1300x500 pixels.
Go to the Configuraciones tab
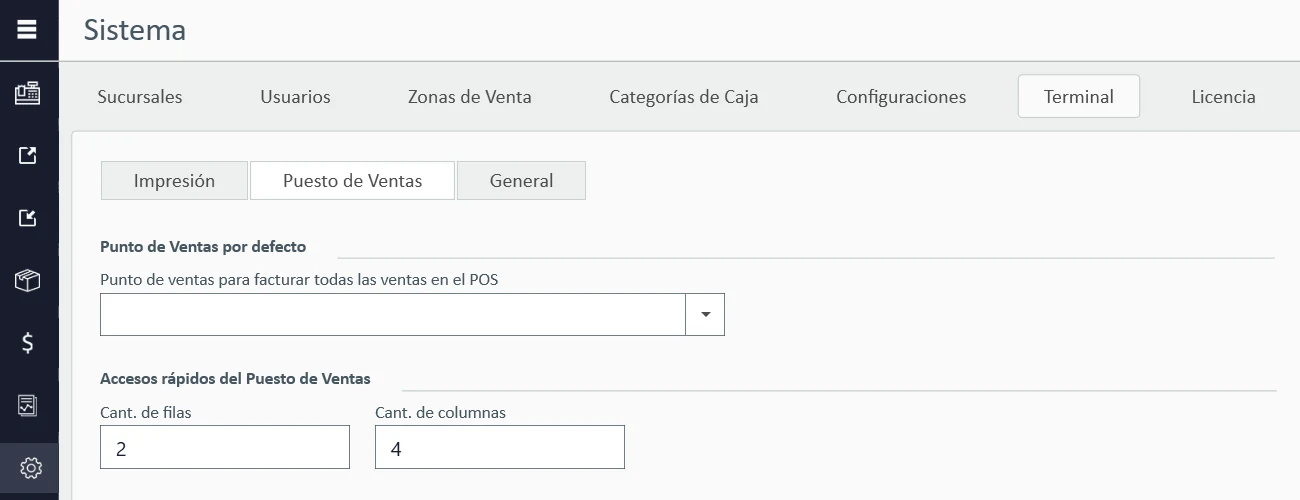[901, 97]
